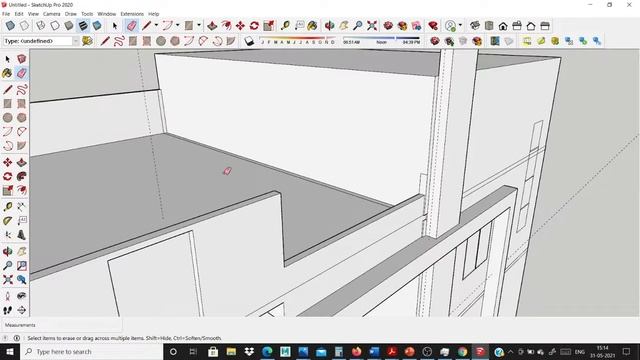Image resolution: width=640 pixels, height=360 pixels.
Task: Open the Window menu
Action: click(x=107, y=14)
